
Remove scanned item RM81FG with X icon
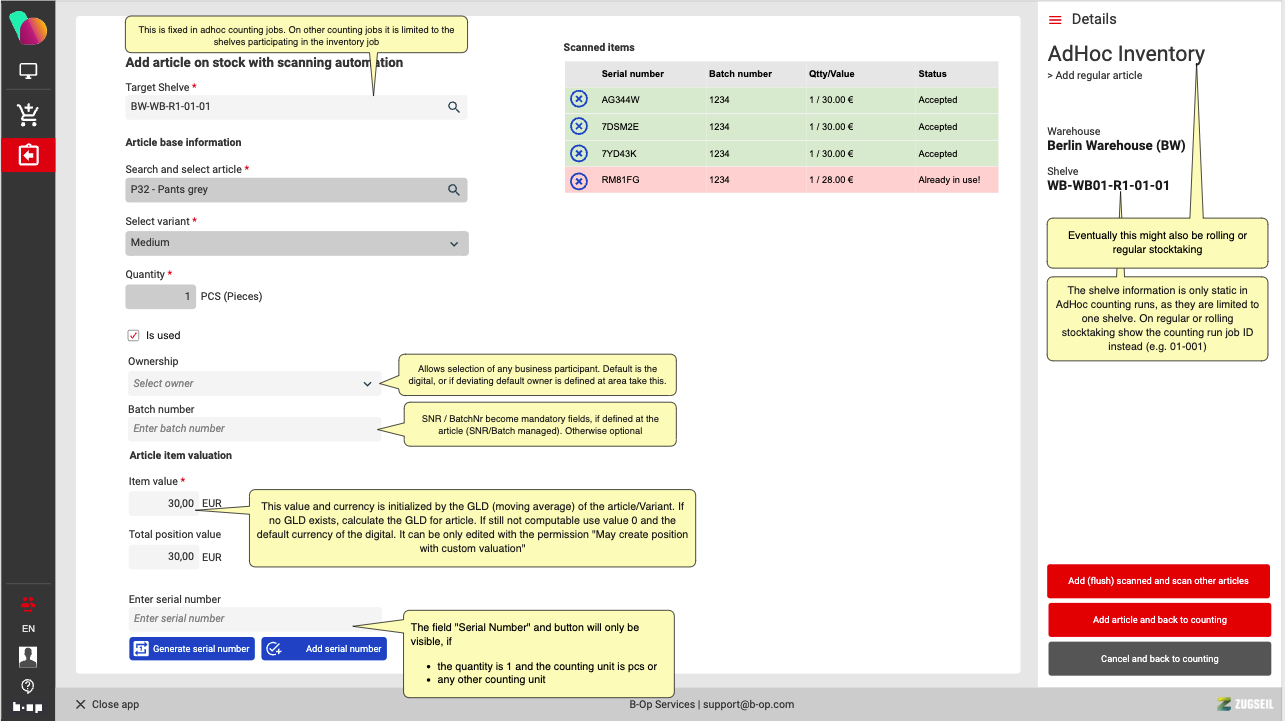(579, 180)
